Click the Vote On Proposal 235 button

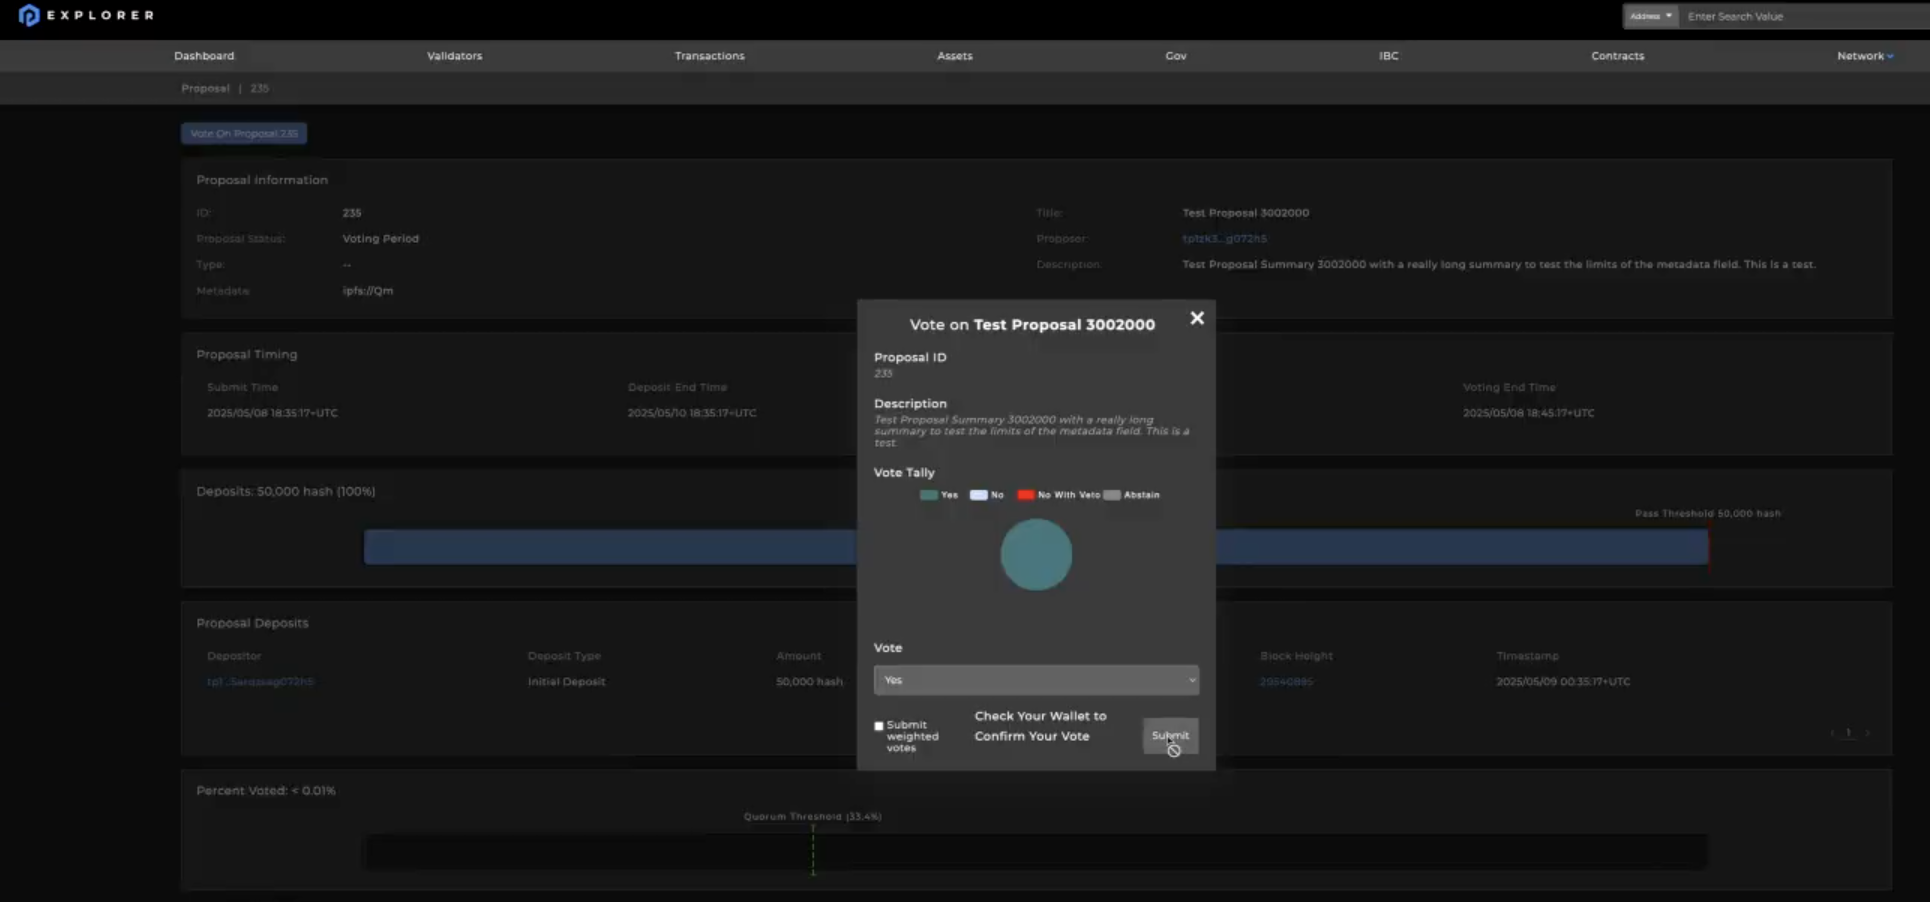[244, 133]
